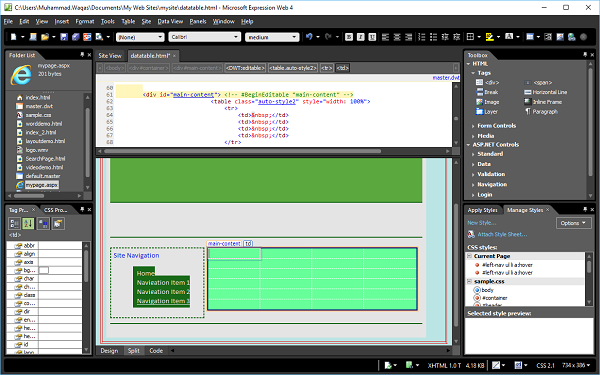Click bgcolor swatch in Tag Properties
Screen dimensions: 600x375
44,270
